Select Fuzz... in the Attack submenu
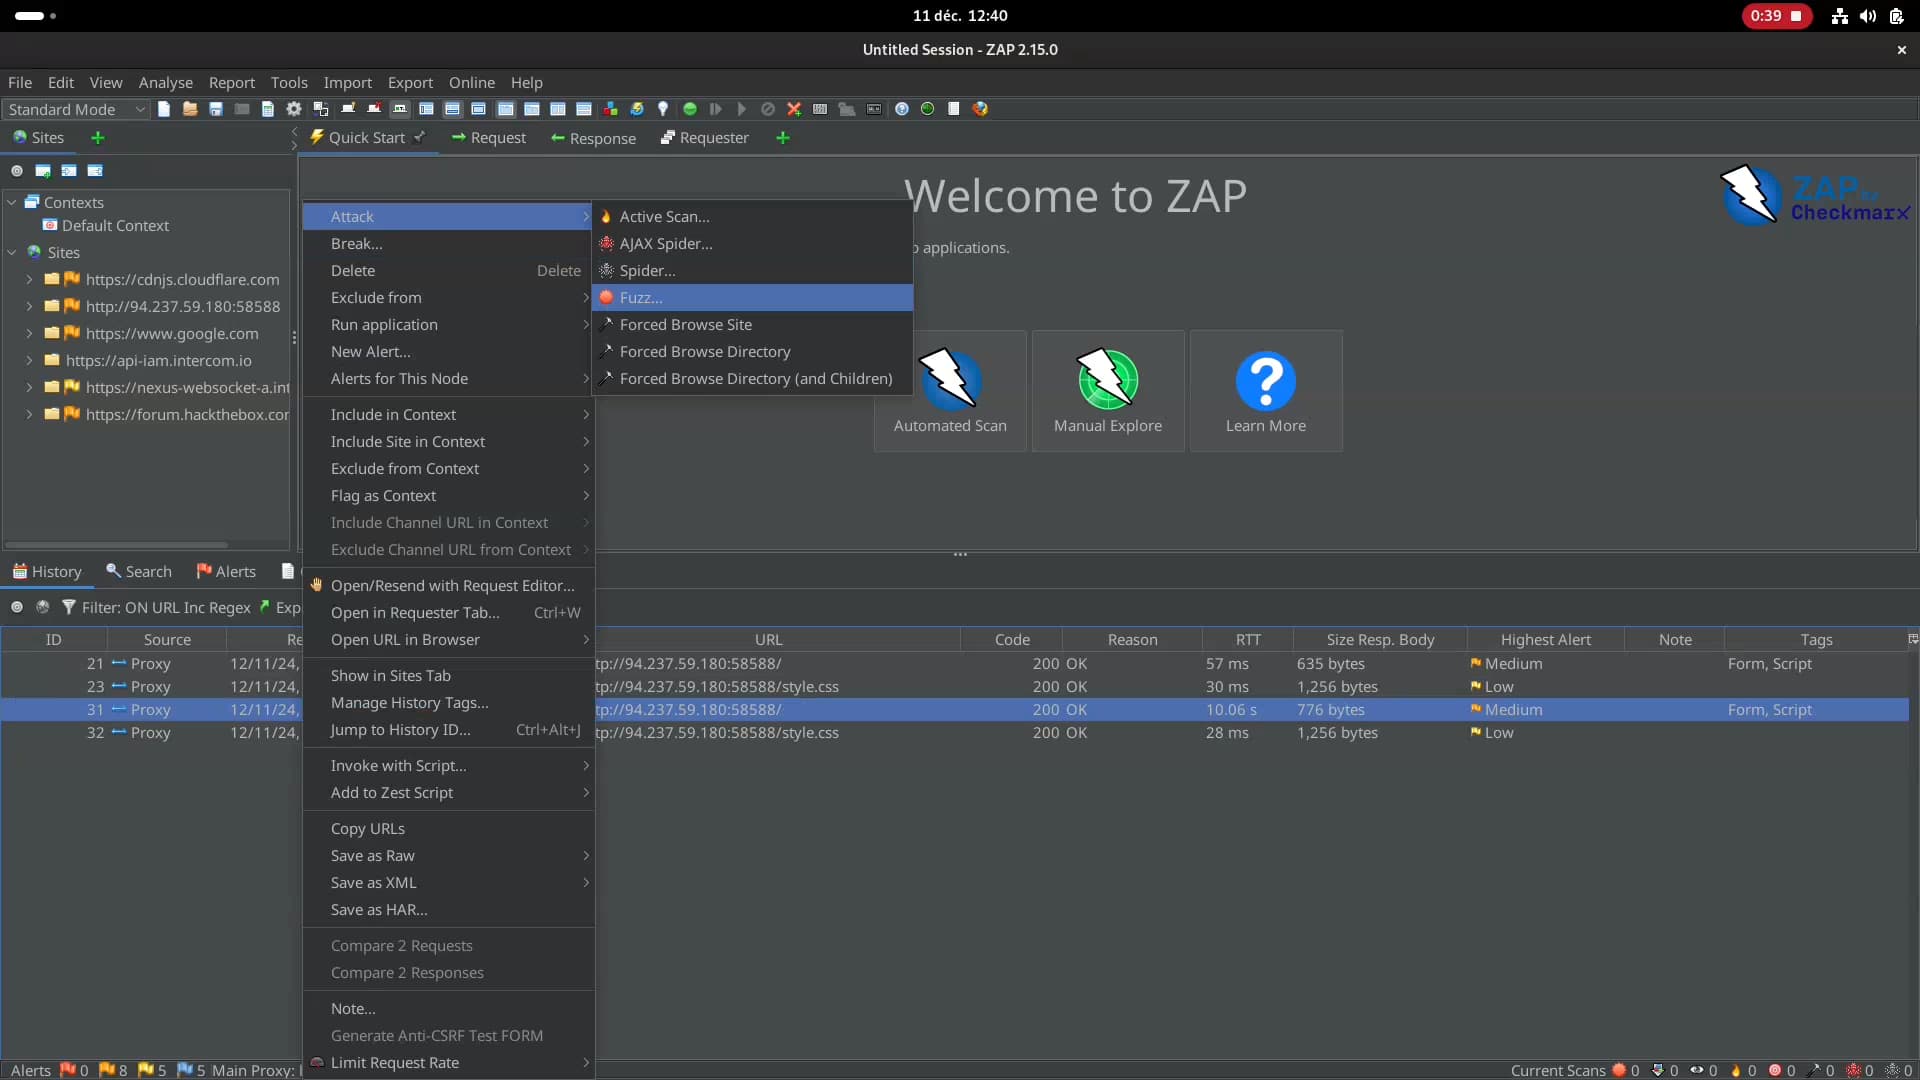Screen dimensions: 1920x1080 tap(753, 298)
